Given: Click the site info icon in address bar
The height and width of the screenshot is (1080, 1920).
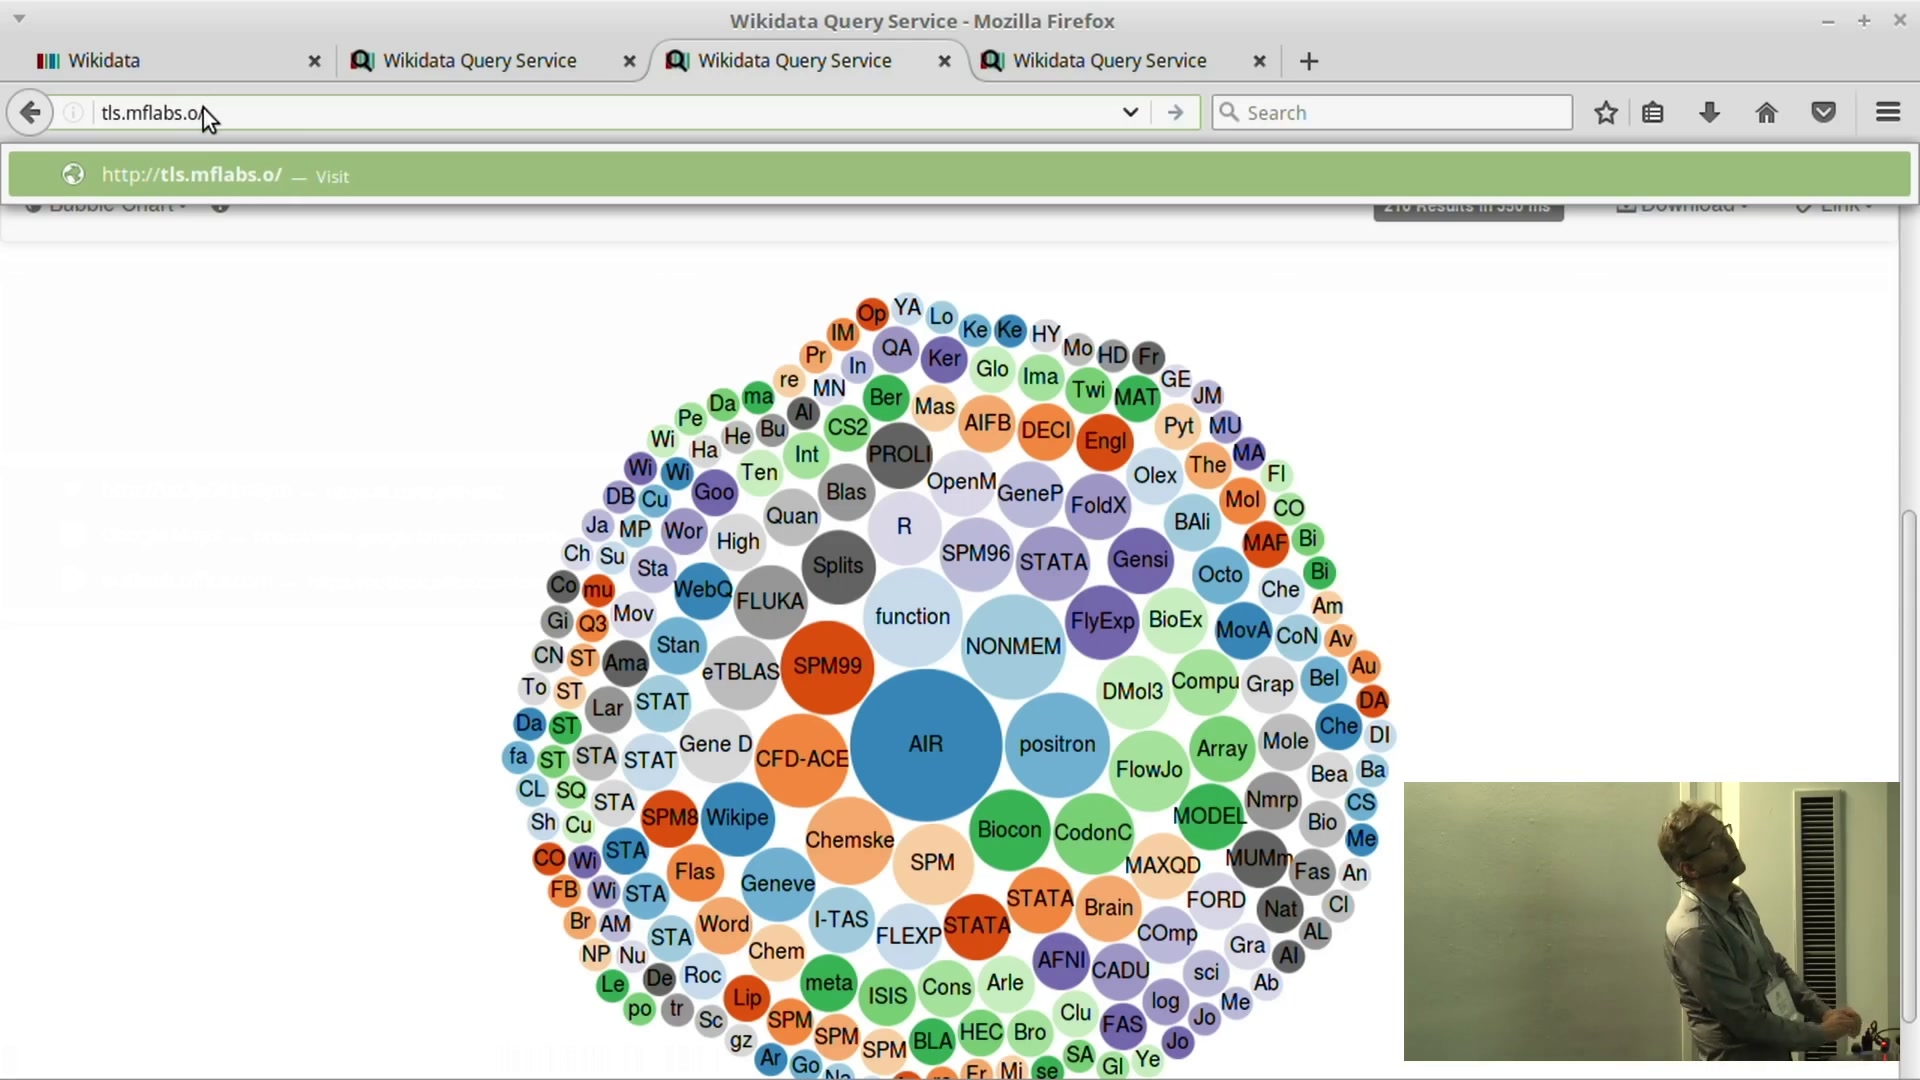Looking at the screenshot, I should (x=73, y=112).
